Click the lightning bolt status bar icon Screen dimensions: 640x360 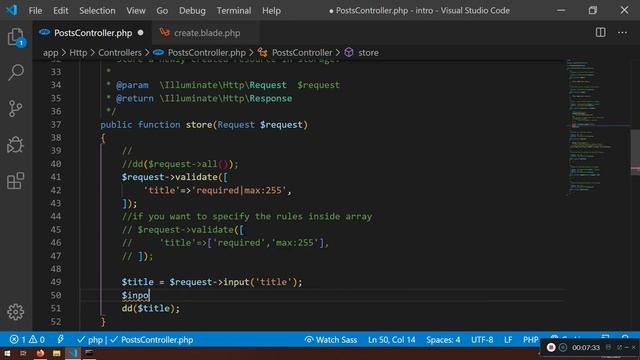(x=60, y=340)
